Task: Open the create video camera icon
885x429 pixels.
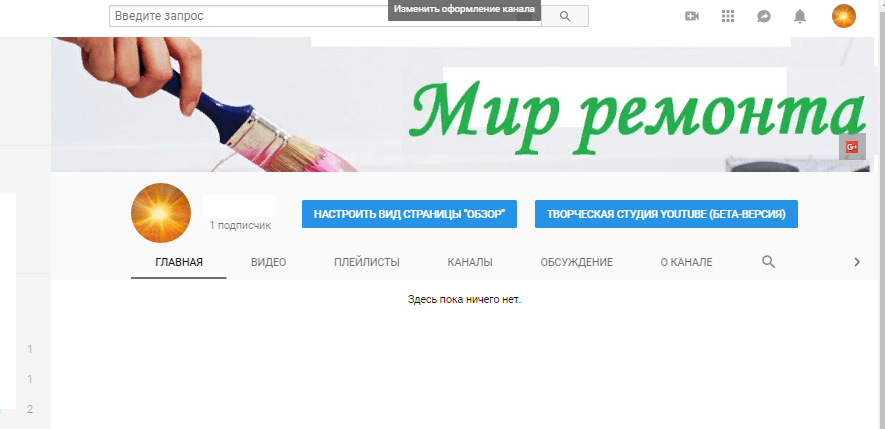Action: (691, 16)
